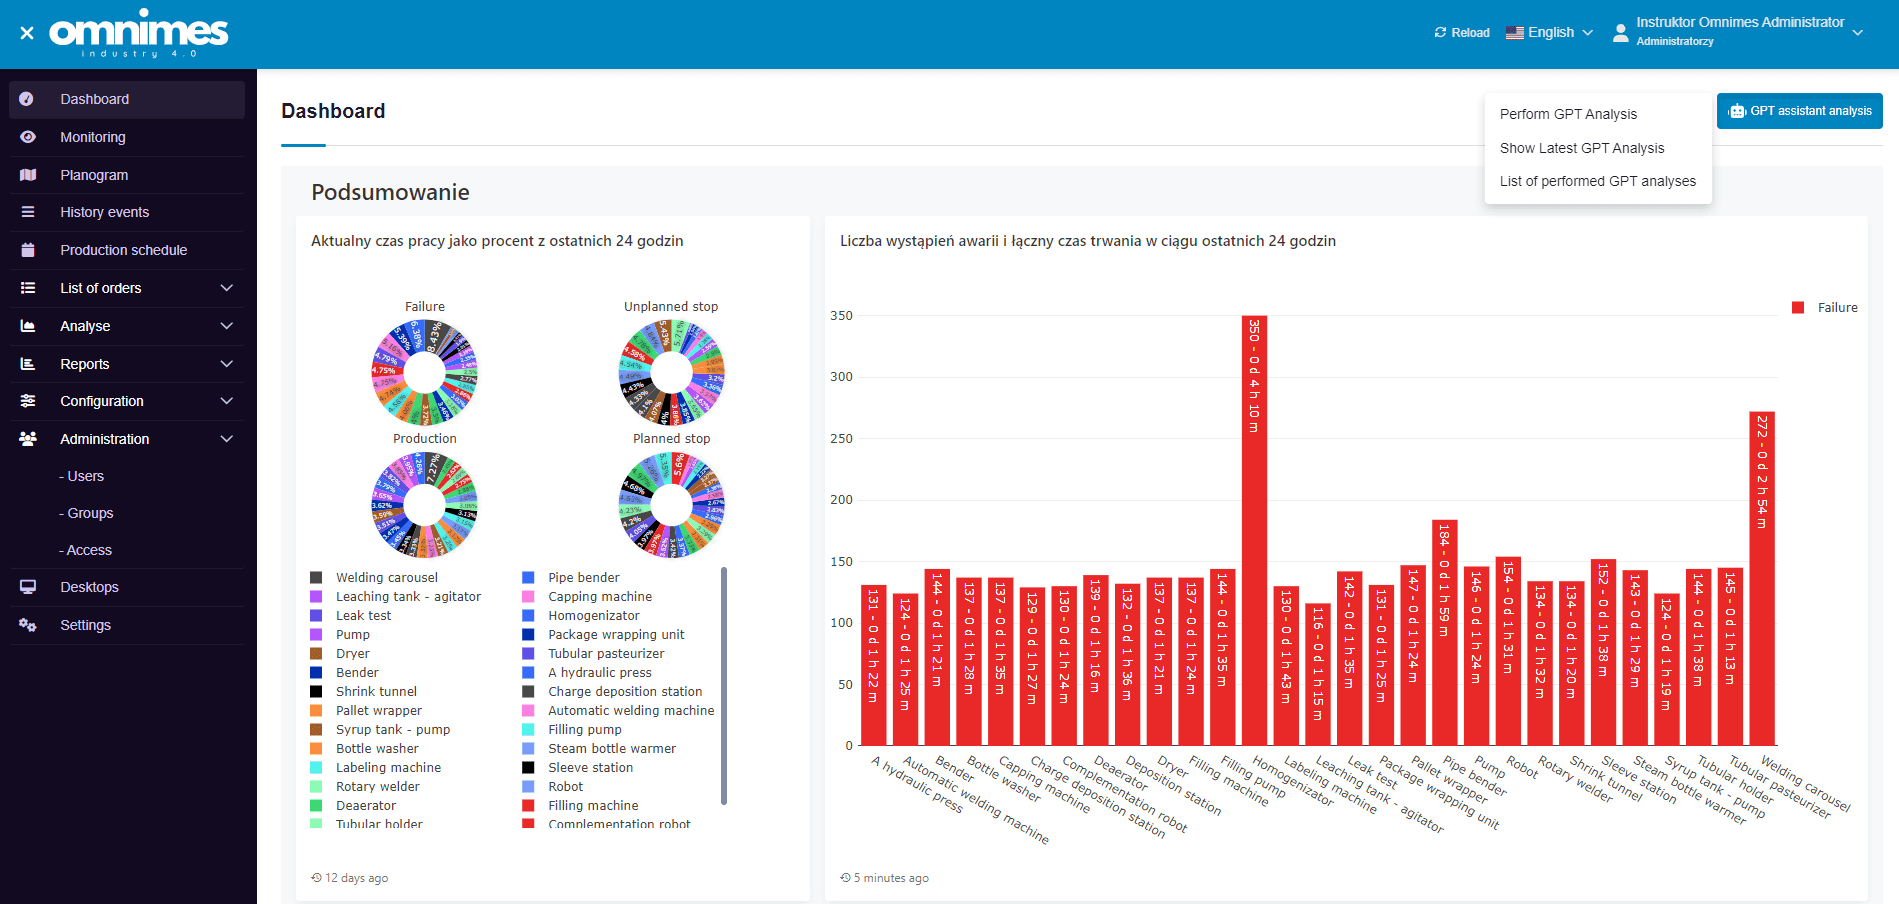Image resolution: width=1899 pixels, height=904 pixels.
Task: Select the Desktops monitor icon
Action: [28, 587]
